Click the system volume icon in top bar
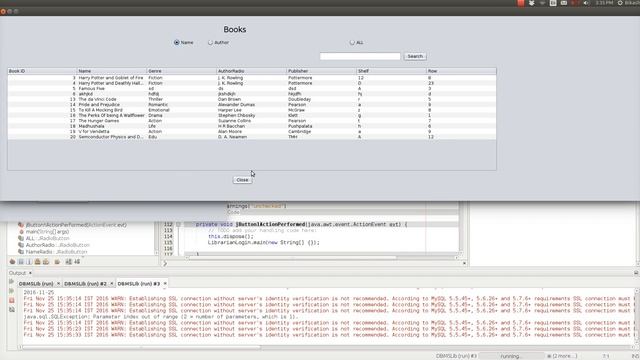640x360 pixels. 586,3
